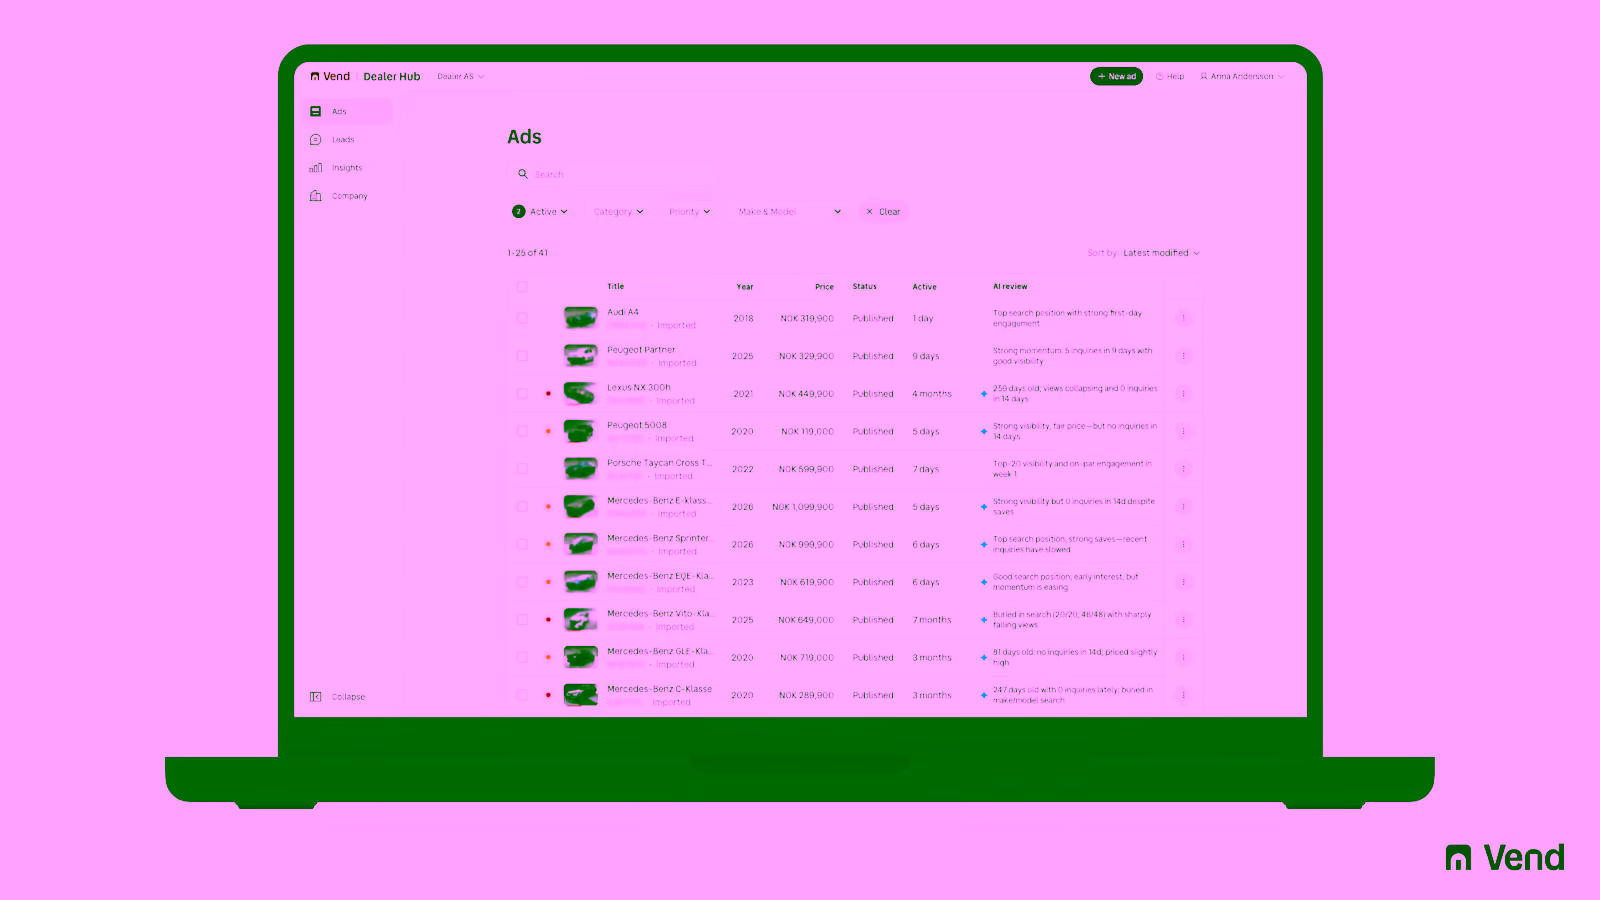Click the AI sparkle icon for Mercedes-Benz Sprinter
Viewport: 1600px width, 900px height.
point(984,544)
